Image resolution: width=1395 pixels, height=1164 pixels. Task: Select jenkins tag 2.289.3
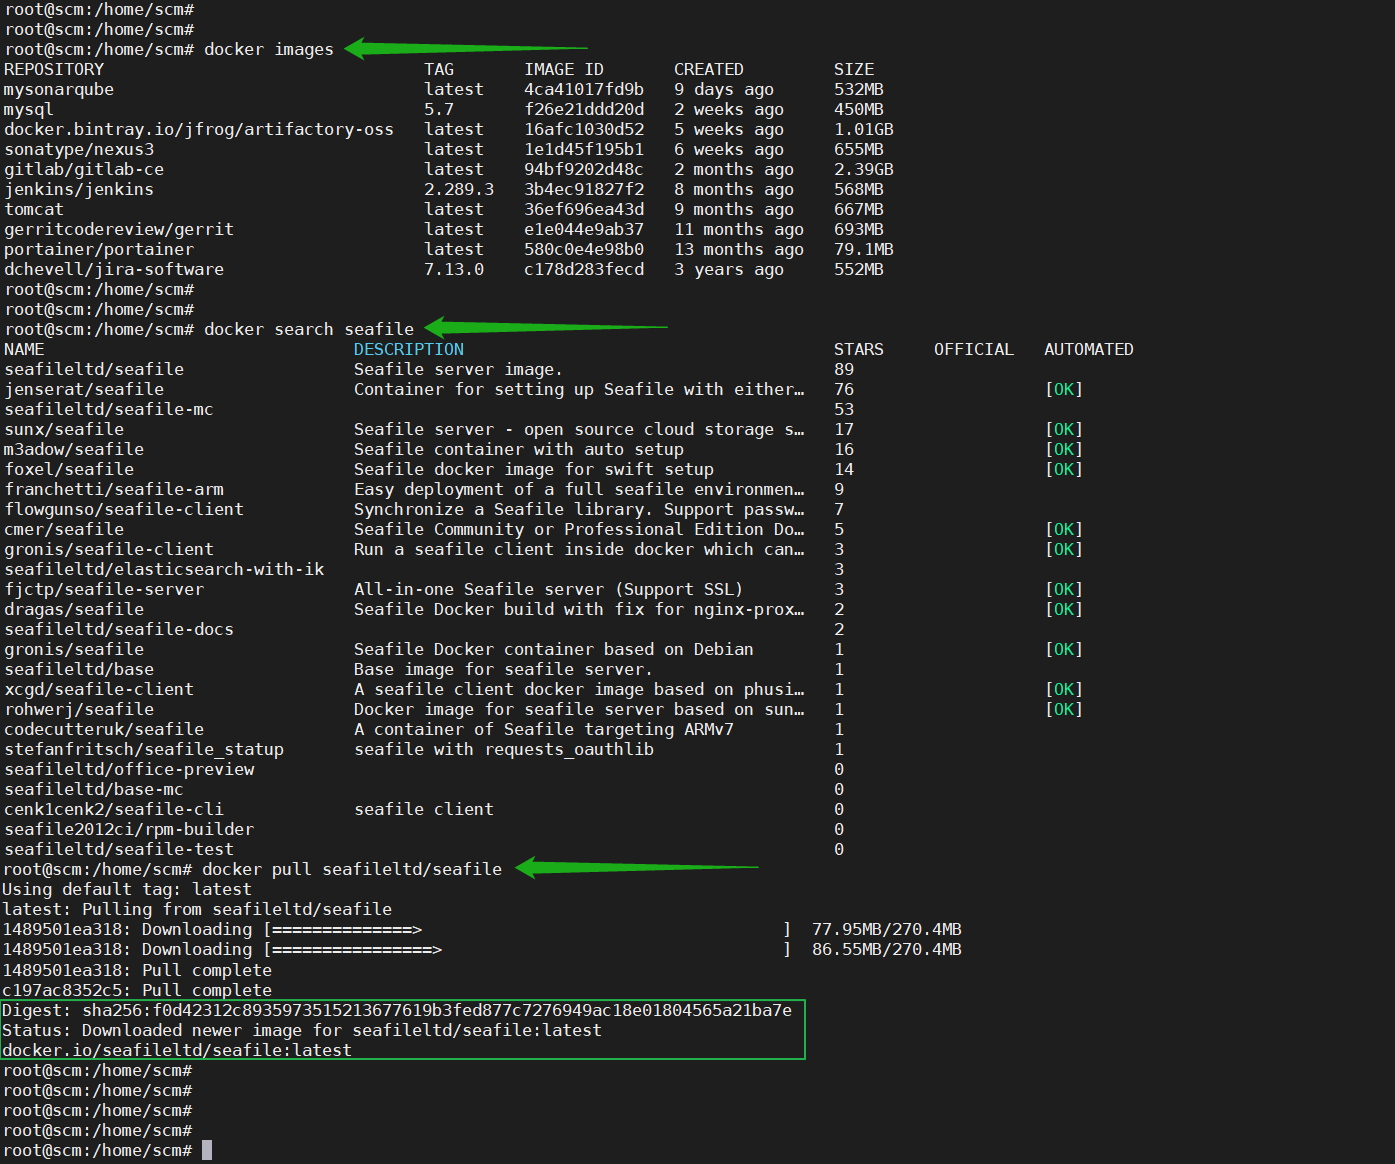pyautogui.click(x=459, y=189)
